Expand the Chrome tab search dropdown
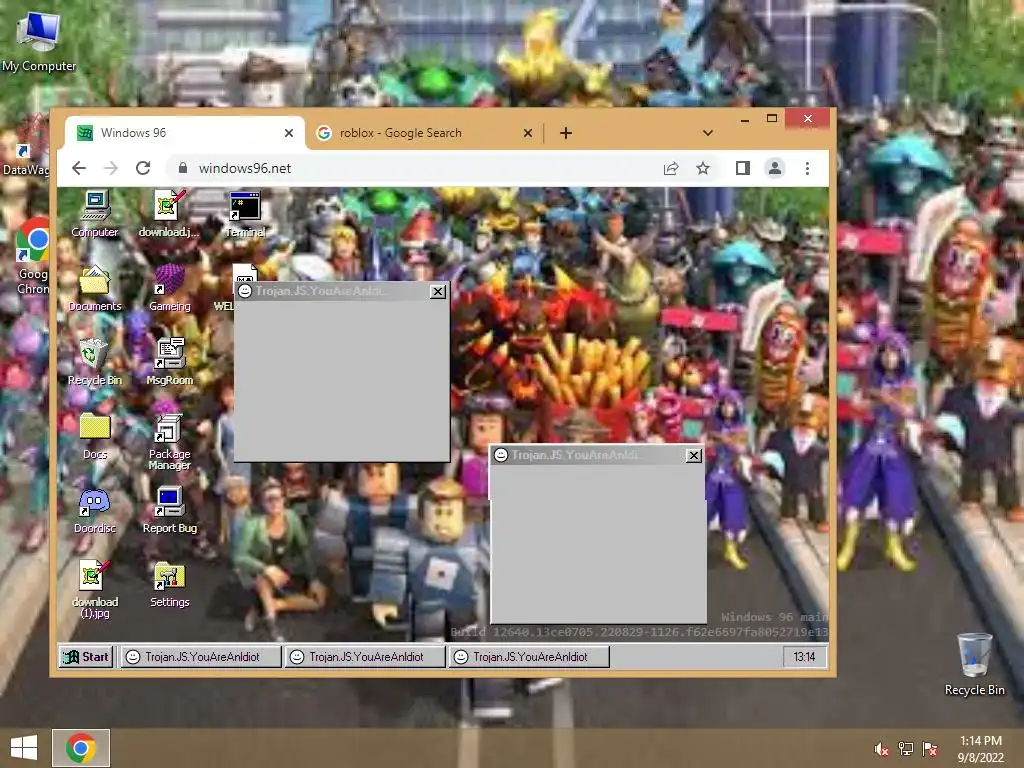The width and height of the screenshot is (1024, 768). [x=707, y=133]
